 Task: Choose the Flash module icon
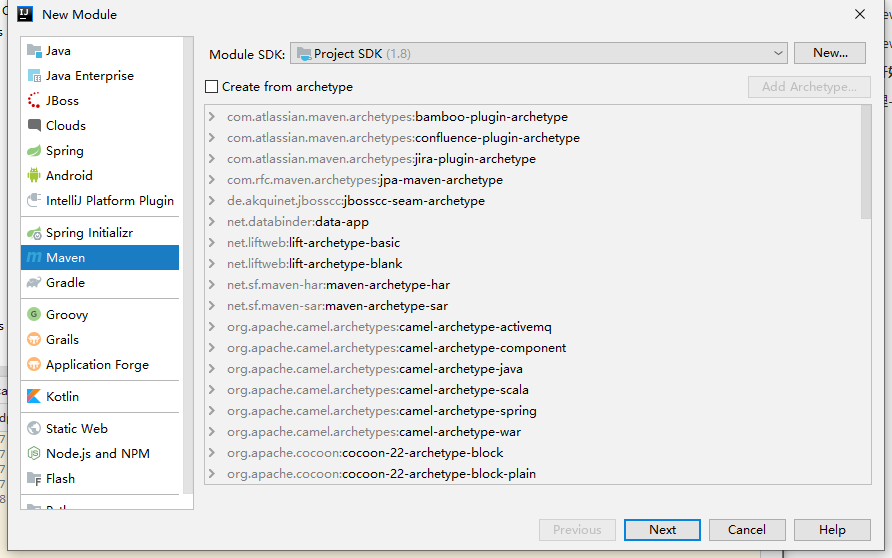34,478
